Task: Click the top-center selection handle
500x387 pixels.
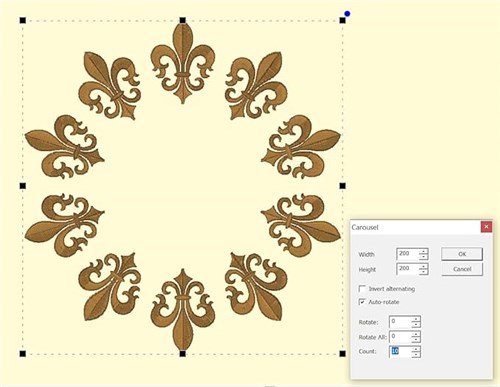Action: point(183,20)
